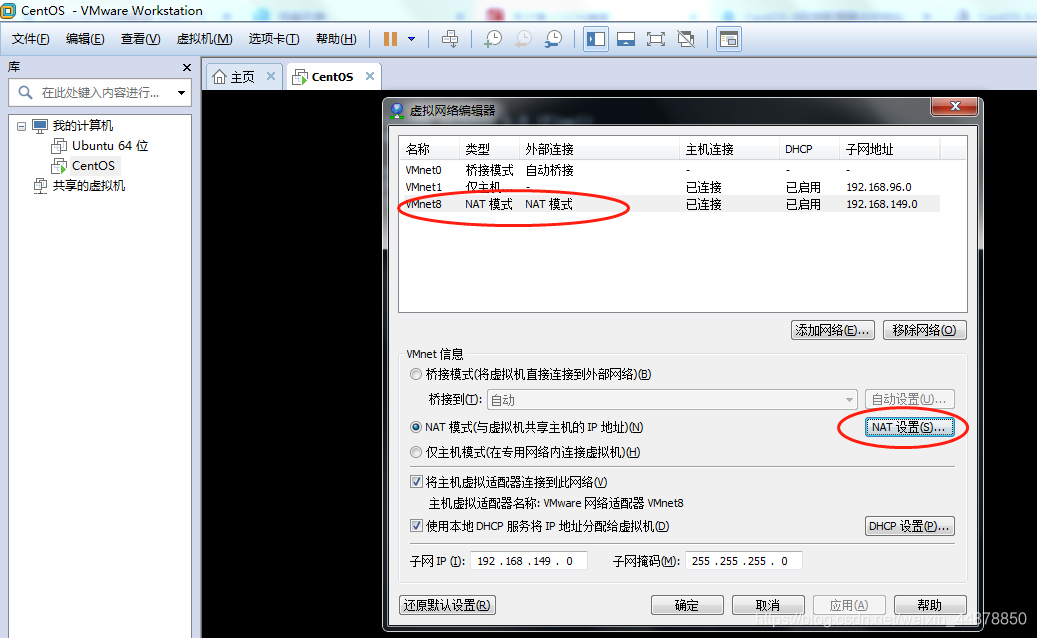Open NAT 设置(S)... button
Image resolution: width=1037 pixels, height=638 pixels.
909,427
